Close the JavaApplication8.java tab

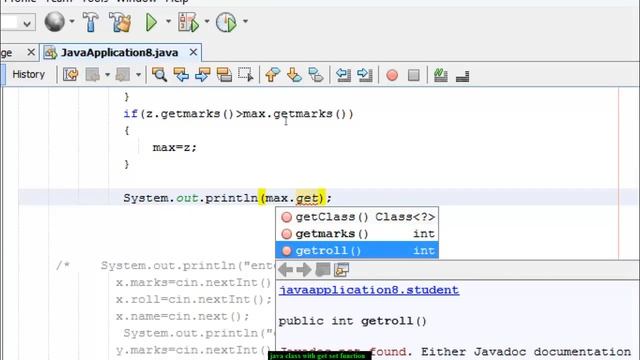[193, 52]
